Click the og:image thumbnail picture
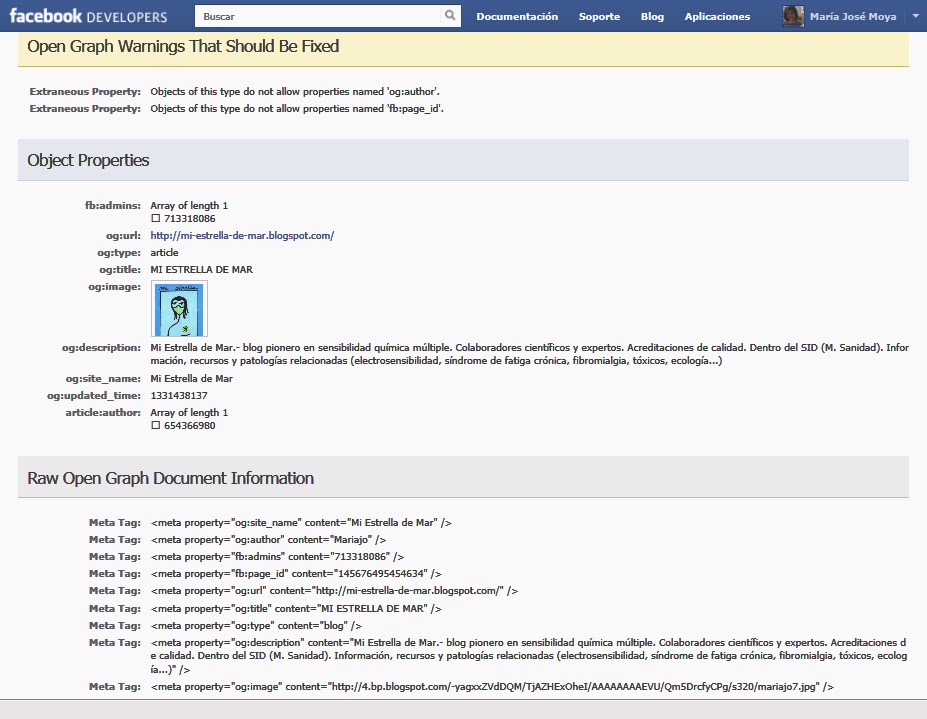This screenshot has width=927, height=719. 180,309
